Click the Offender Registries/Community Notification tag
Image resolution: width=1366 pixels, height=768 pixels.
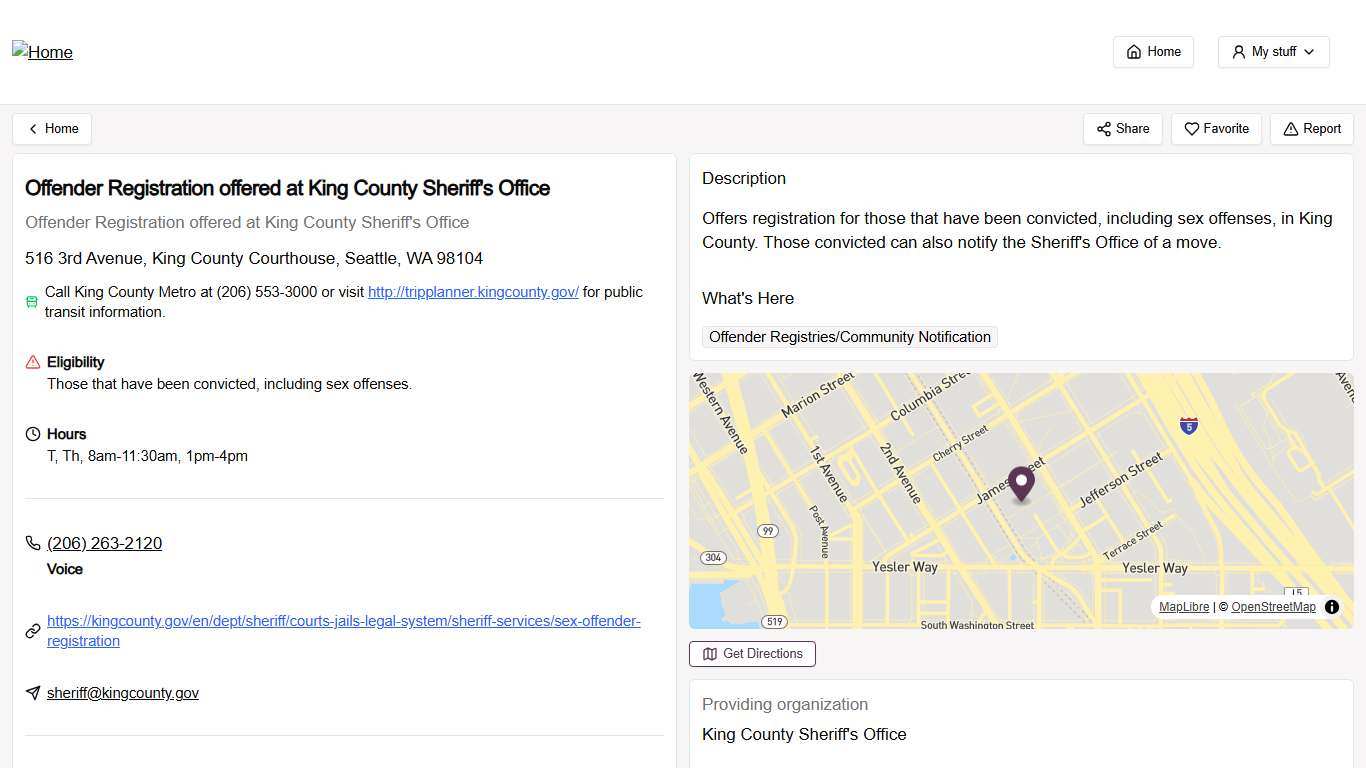[x=848, y=337]
